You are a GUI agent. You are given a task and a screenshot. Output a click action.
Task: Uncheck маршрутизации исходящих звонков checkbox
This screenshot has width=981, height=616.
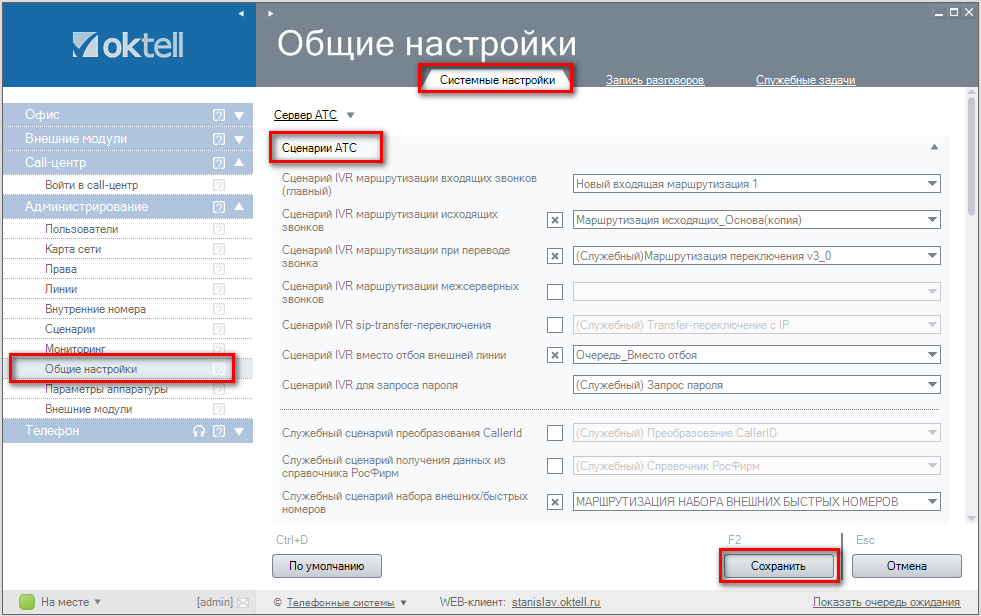(x=554, y=221)
